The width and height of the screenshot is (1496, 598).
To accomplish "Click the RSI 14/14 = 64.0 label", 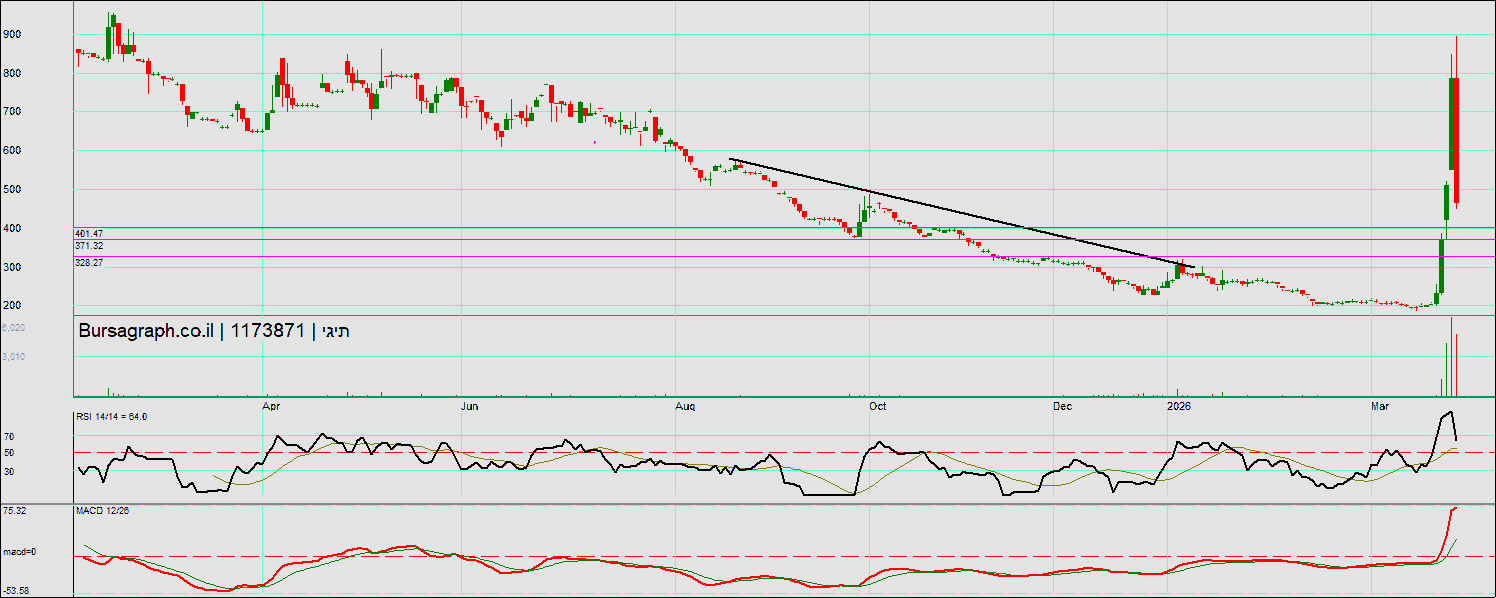I will click(112, 417).
